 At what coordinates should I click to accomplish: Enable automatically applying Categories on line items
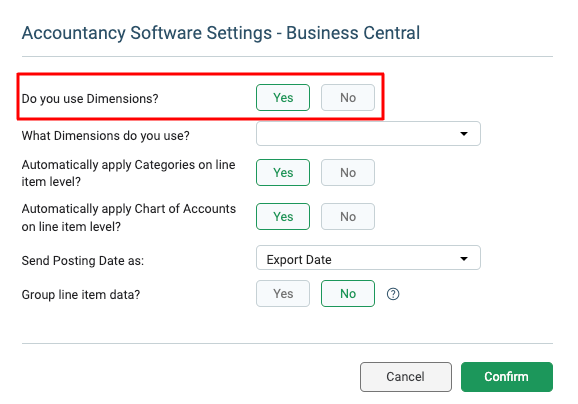coord(283,173)
